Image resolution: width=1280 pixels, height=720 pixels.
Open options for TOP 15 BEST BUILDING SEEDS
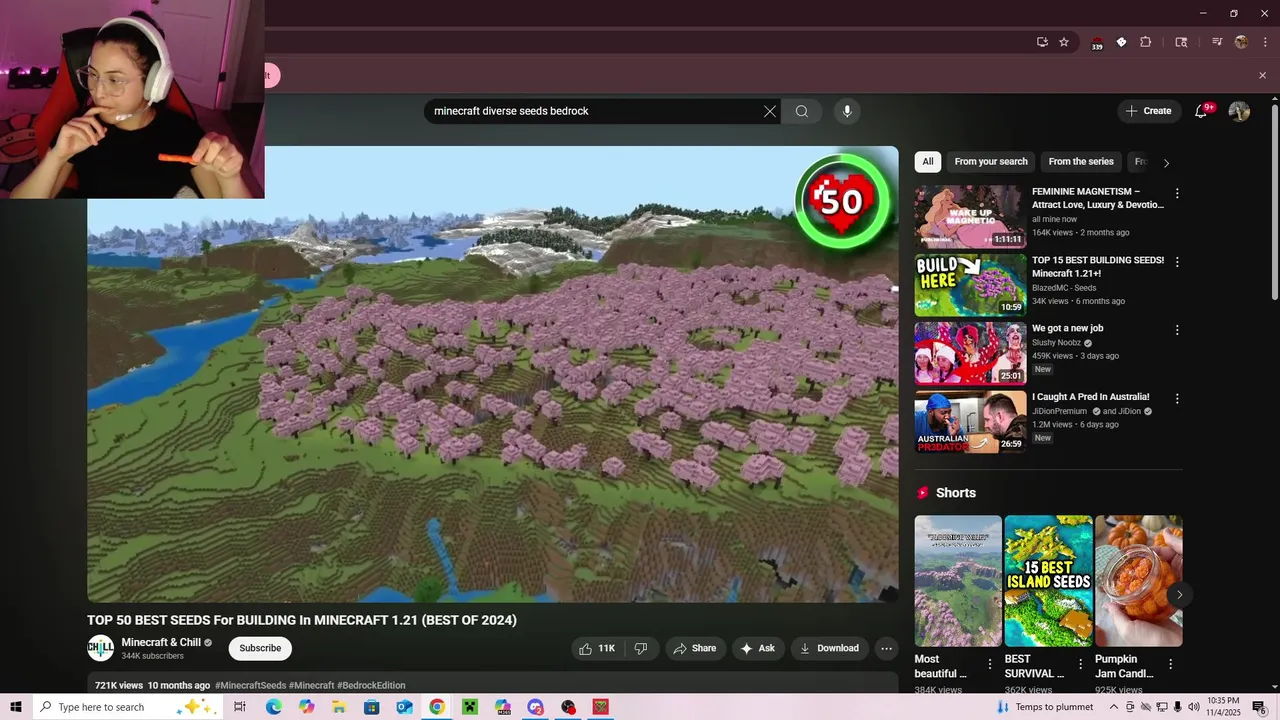(1177, 262)
